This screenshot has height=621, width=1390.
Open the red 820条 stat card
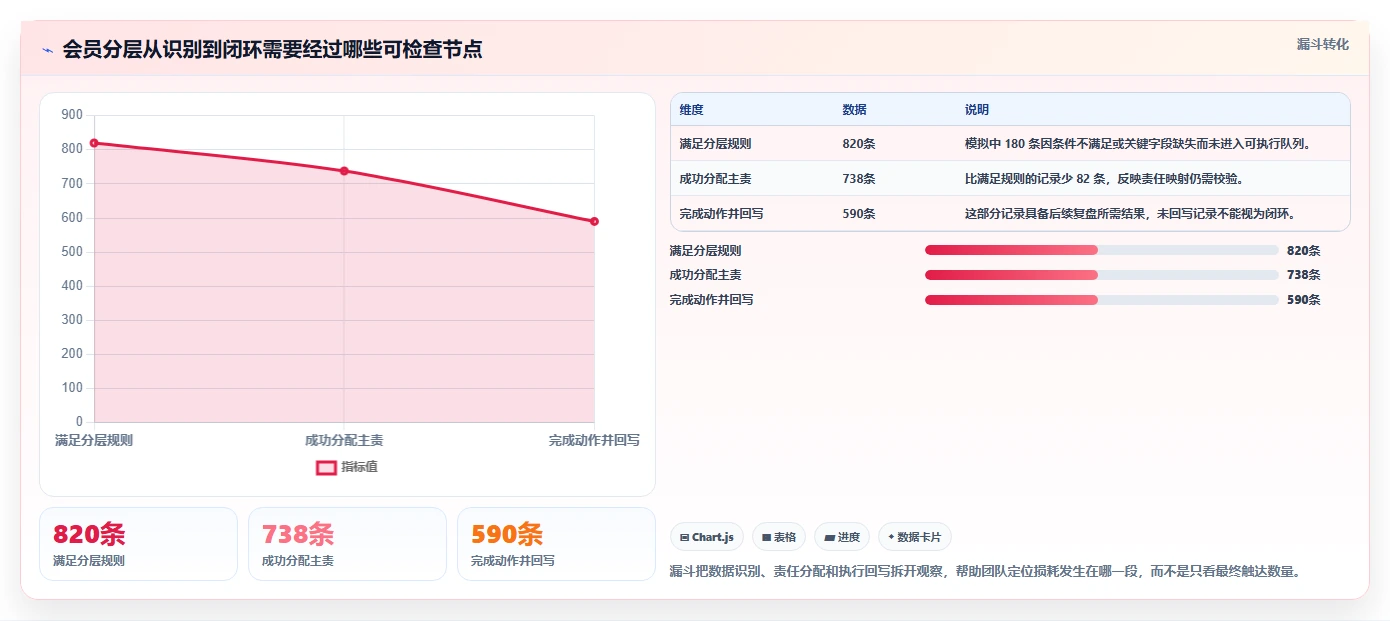(138, 544)
